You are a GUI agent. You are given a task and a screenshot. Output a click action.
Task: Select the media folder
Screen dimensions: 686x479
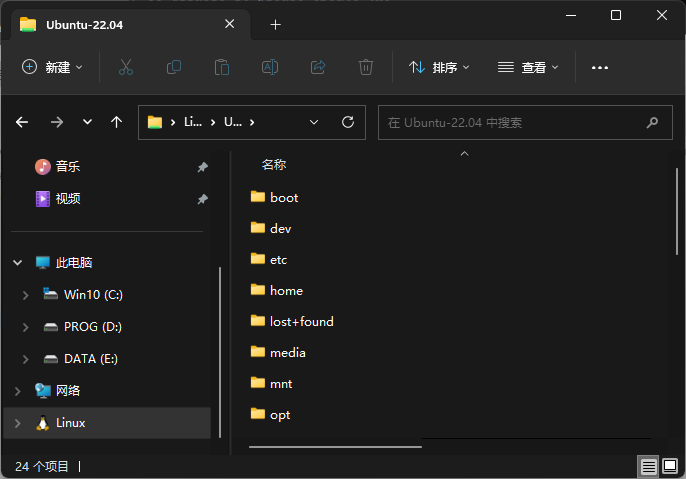(x=287, y=353)
